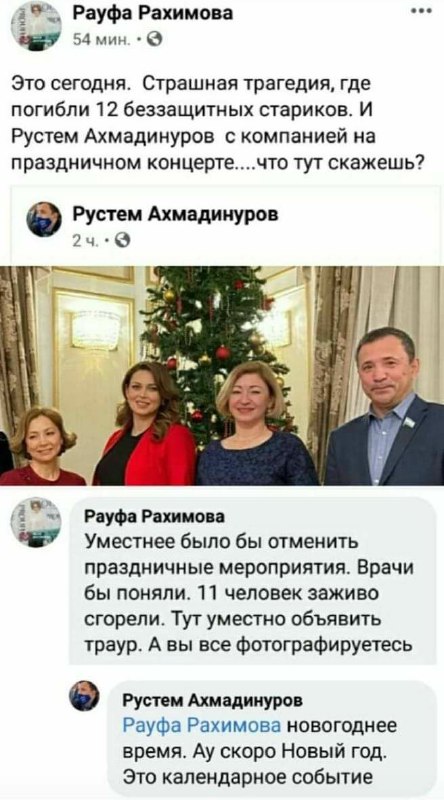Open Рустем Ахмадинуров's avatar beside his reply
The width and height of the screenshot is (444, 800).
(85, 696)
